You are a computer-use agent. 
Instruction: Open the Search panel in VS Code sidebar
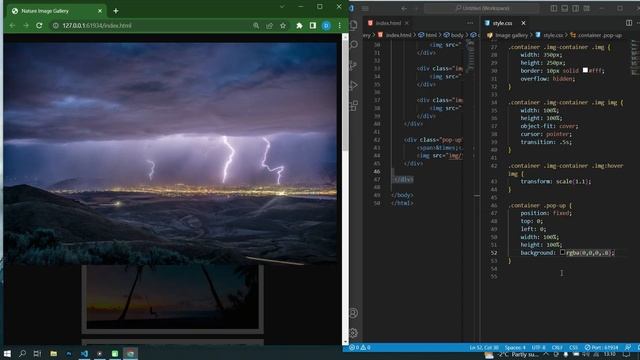click(354, 45)
